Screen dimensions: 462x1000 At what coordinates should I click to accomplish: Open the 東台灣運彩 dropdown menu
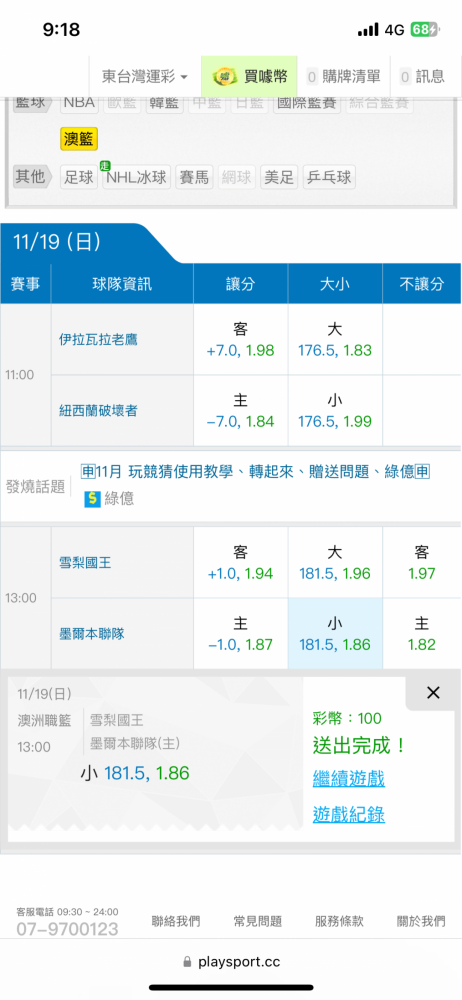coord(145,77)
